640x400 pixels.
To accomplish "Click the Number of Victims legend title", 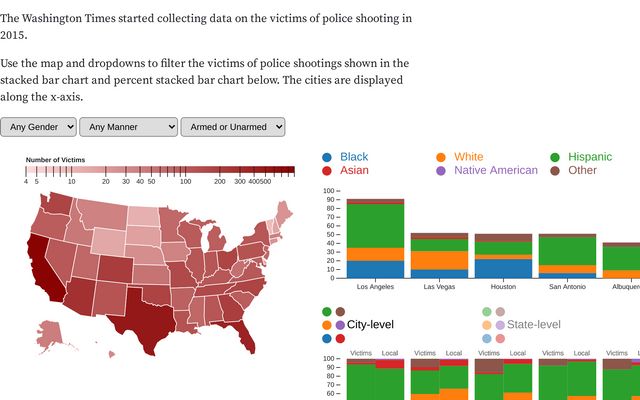I will tap(56, 160).
